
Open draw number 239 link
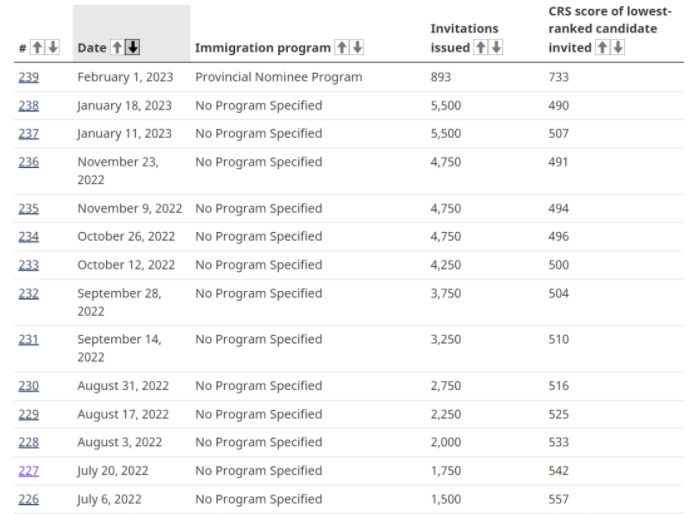coord(28,77)
